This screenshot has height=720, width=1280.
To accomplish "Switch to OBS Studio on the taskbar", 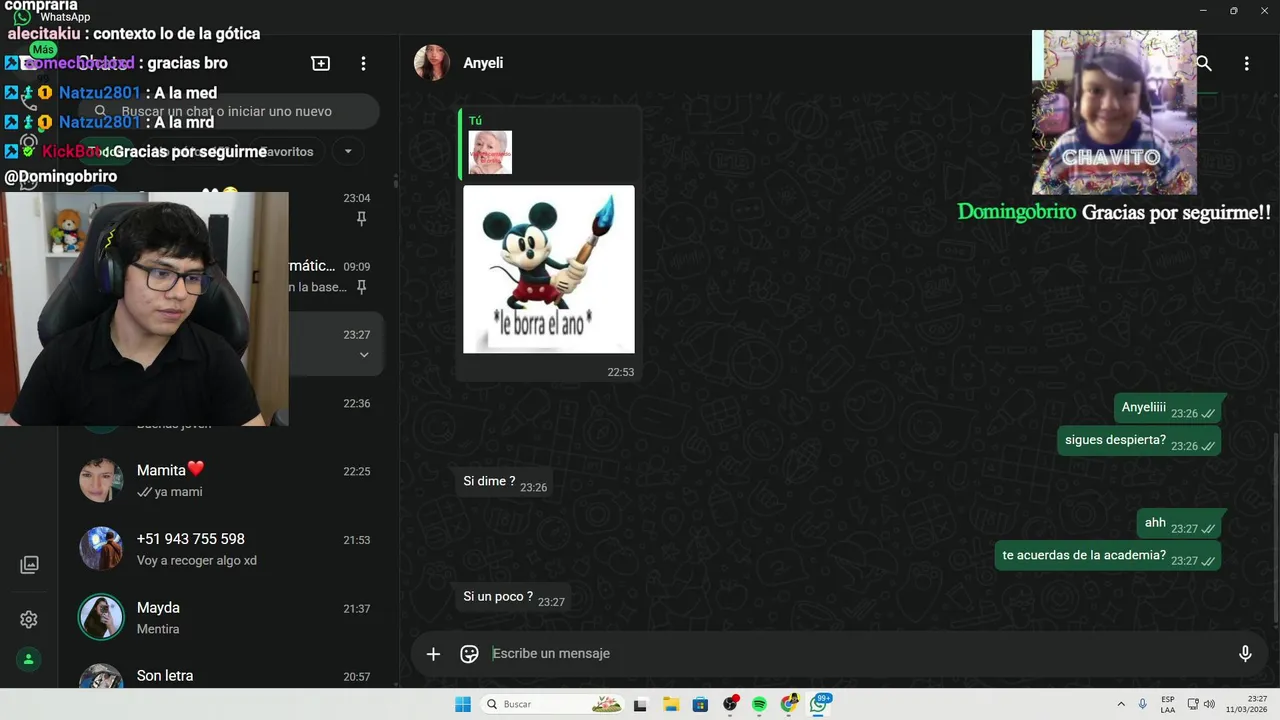I will 730,704.
